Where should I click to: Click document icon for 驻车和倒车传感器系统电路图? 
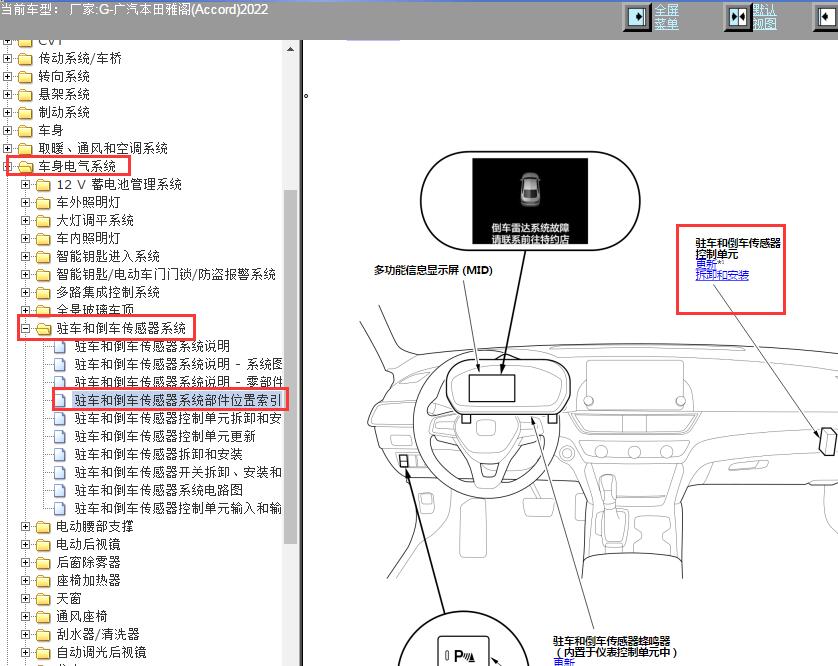[60, 491]
